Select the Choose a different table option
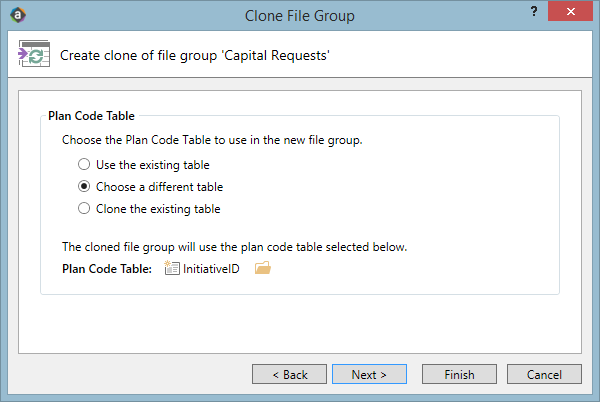600x402 pixels. (x=84, y=186)
